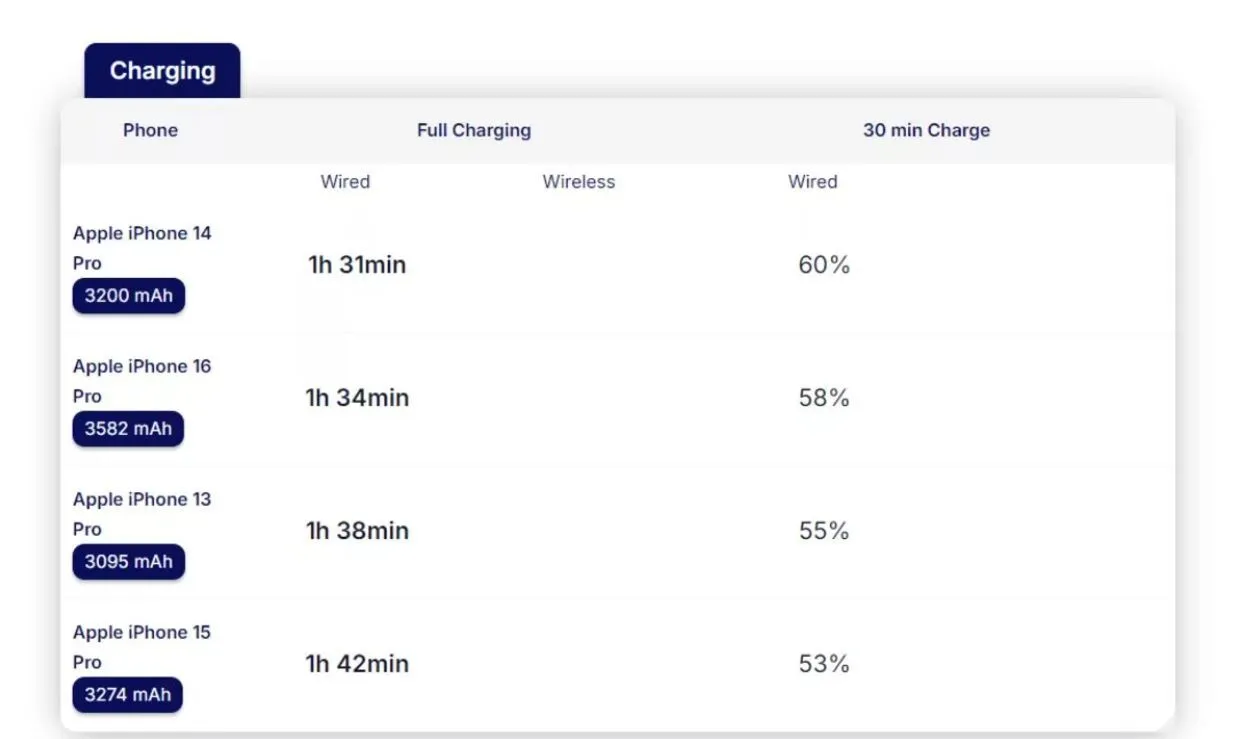Open the Apple iPhone 16 Pro link
This screenshot has height=739, width=1240.
(x=141, y=380)
